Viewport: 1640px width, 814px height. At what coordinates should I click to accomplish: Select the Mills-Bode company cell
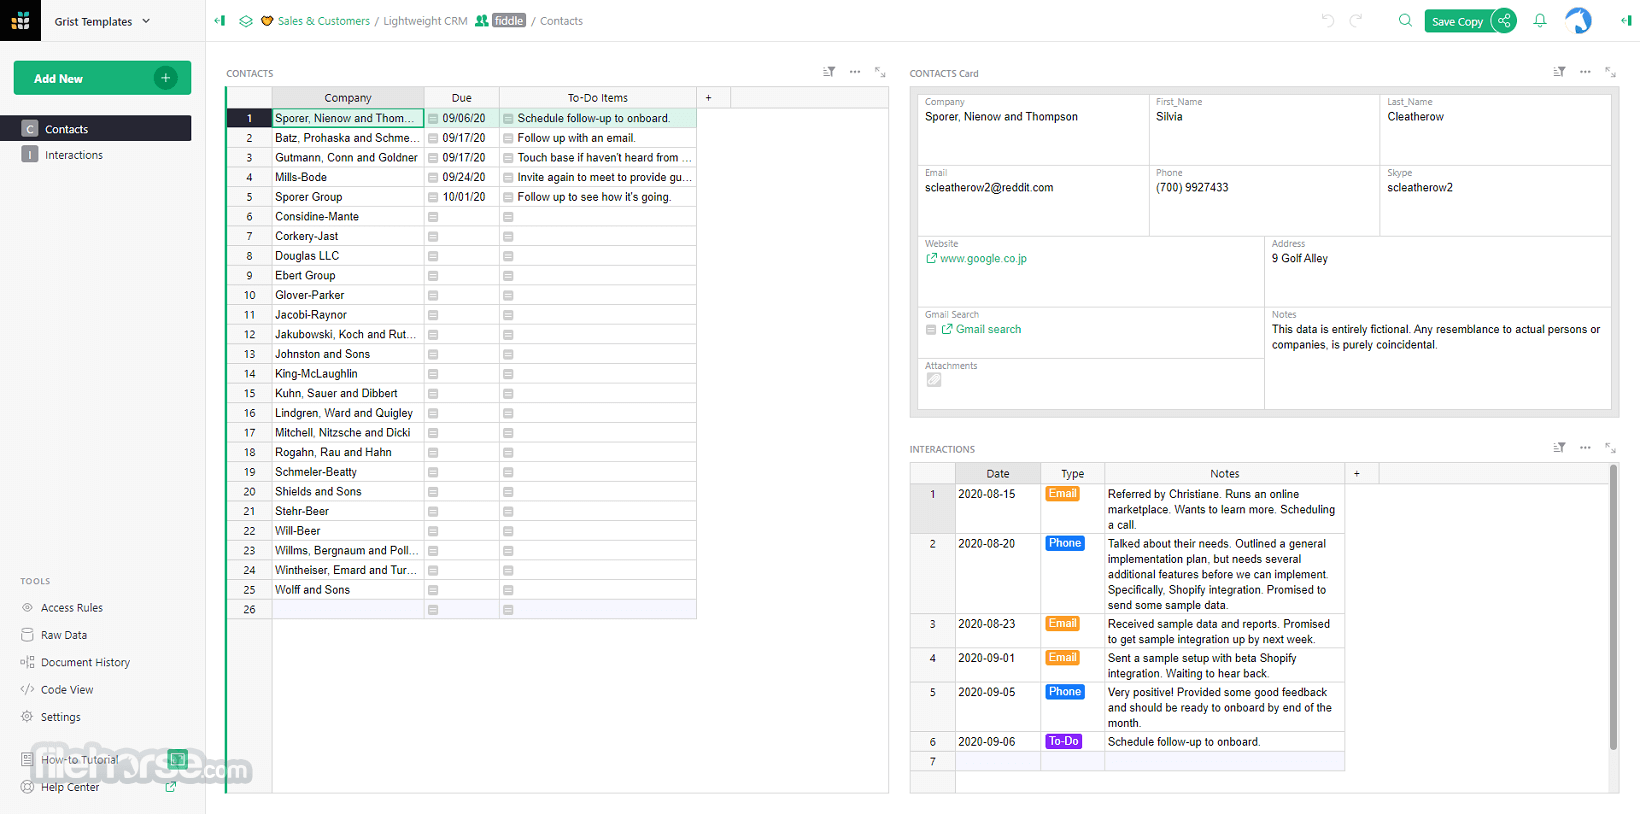pos(348,177)
